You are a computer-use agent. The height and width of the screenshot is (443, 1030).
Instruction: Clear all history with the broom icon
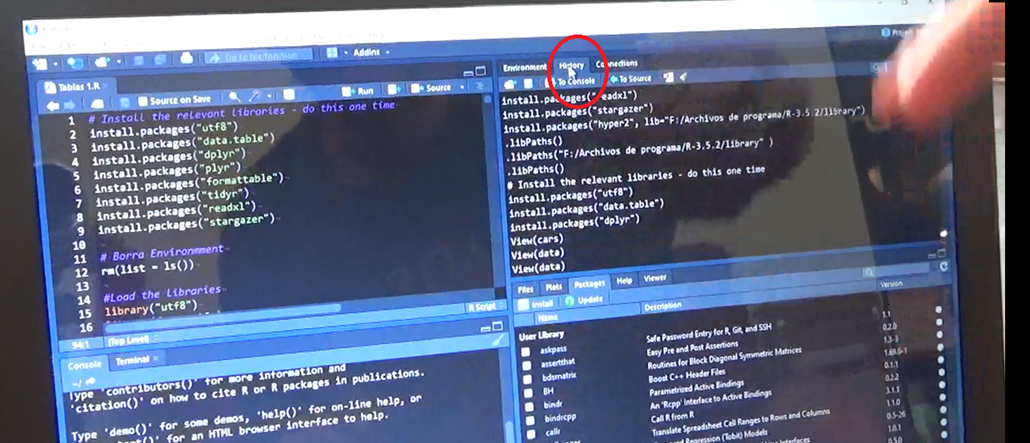click(x=683, y=77)
